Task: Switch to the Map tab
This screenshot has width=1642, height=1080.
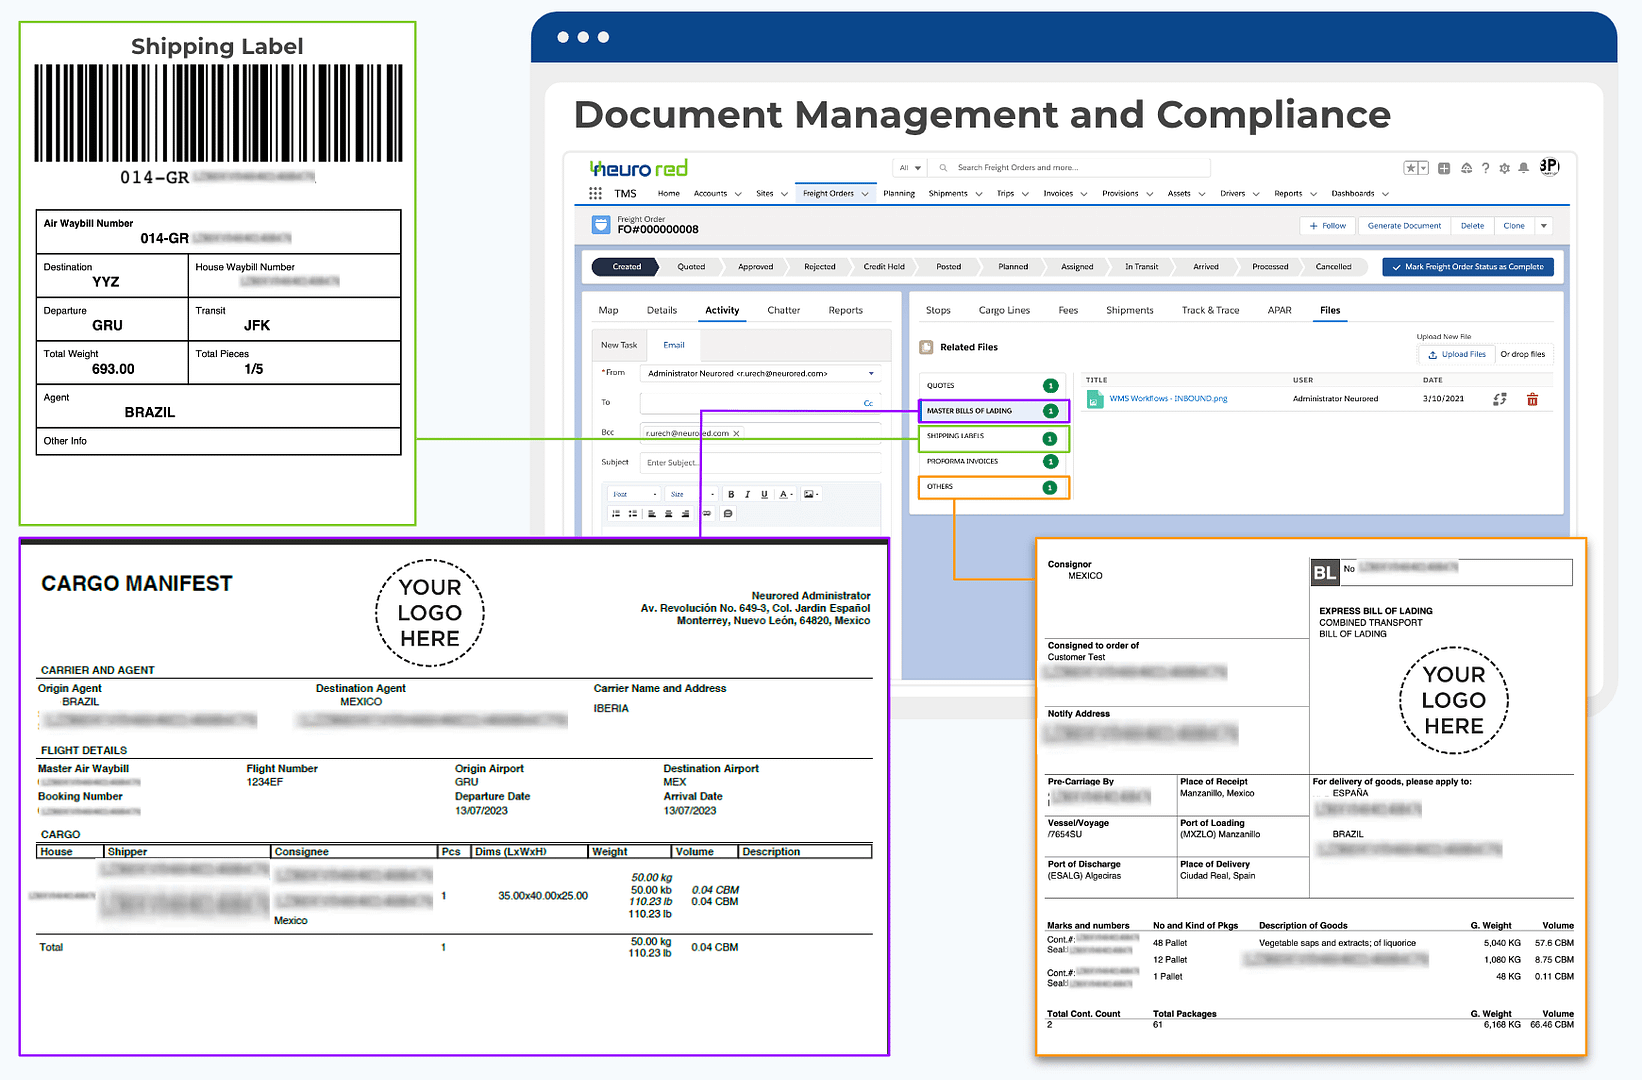Action: [608, 310]
